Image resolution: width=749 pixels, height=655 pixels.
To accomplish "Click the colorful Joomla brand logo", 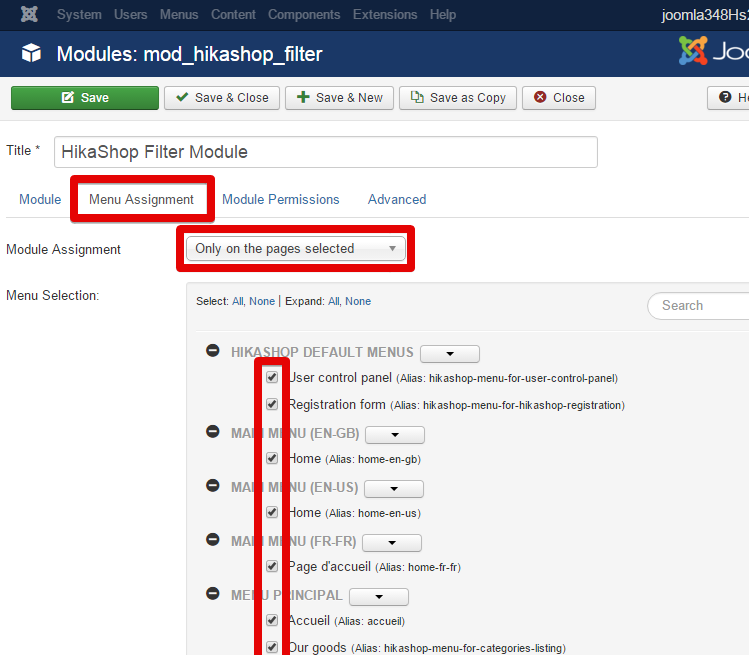I will pyautogui.click(x=693, y=50).
